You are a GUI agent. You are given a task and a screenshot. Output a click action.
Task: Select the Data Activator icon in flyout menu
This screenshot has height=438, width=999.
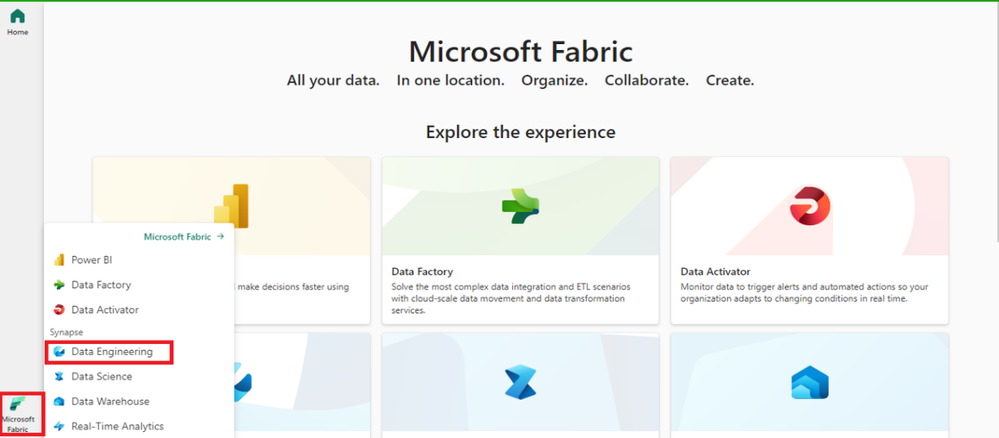click(x=59, y=310)
